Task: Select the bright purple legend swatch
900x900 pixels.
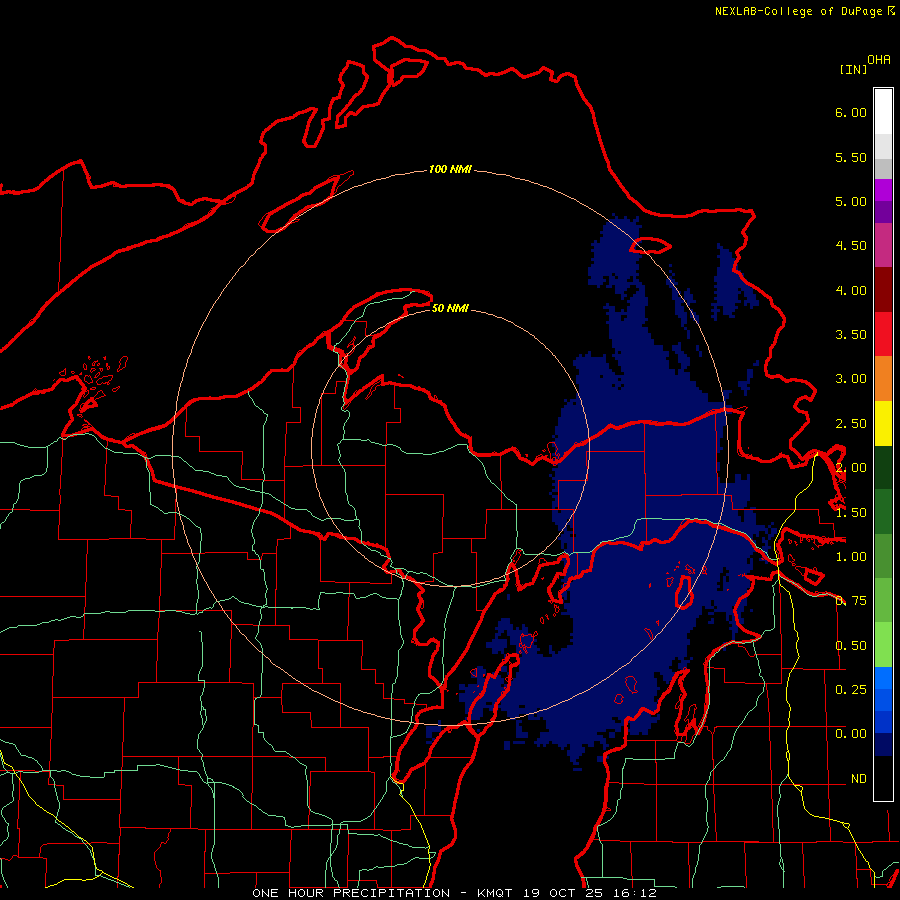Action: pos(883,191)
